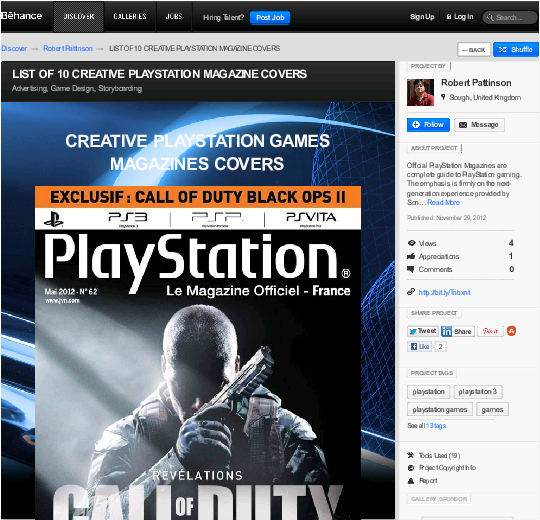Click the Report flag icon
Viewport: 540px width, 520px height.
click(x=411, y=481)
